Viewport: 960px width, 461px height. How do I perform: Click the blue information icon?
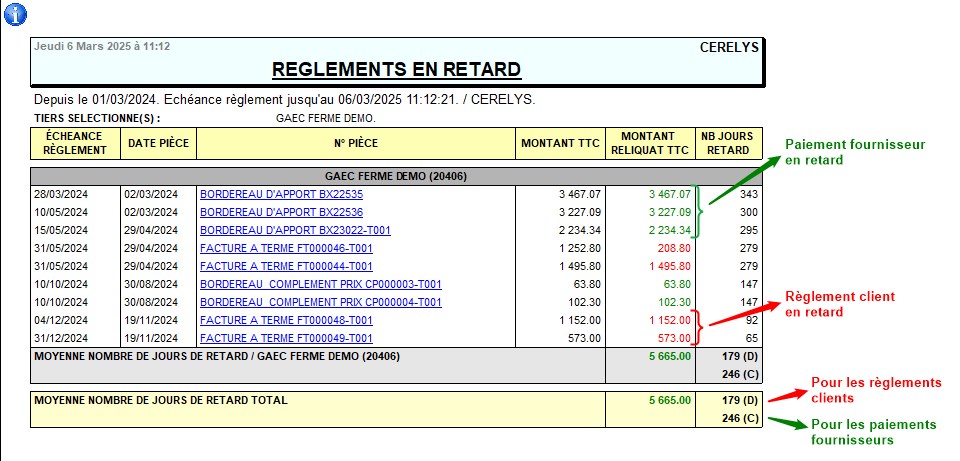(17, 14)
